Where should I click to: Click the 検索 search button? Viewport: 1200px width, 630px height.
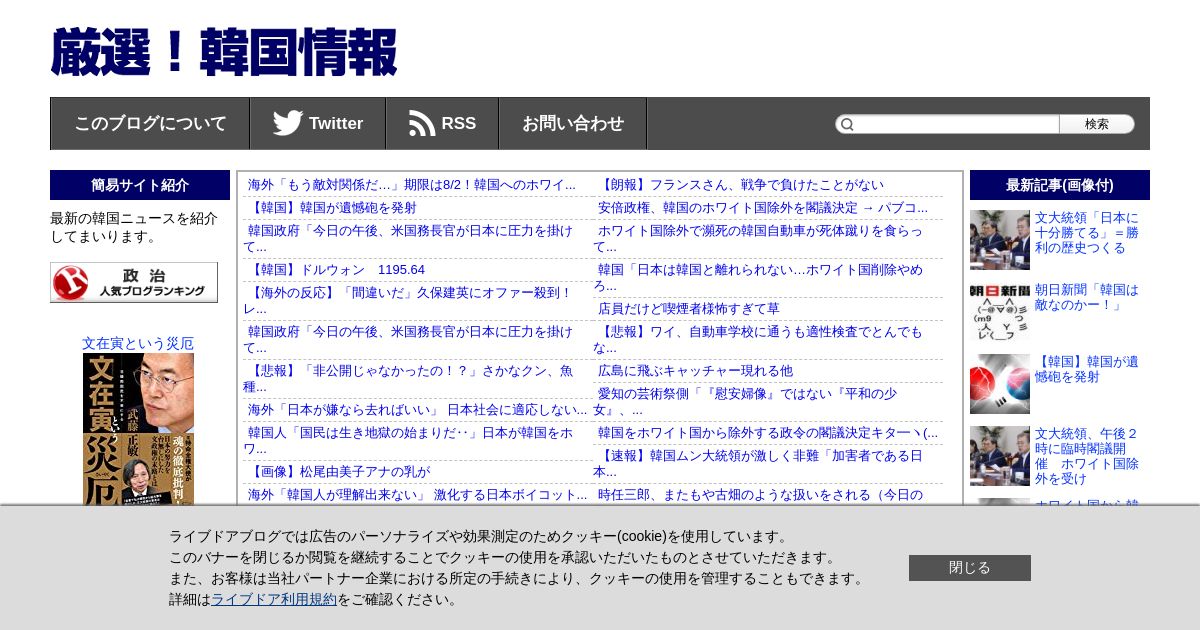pos(1097,124)
